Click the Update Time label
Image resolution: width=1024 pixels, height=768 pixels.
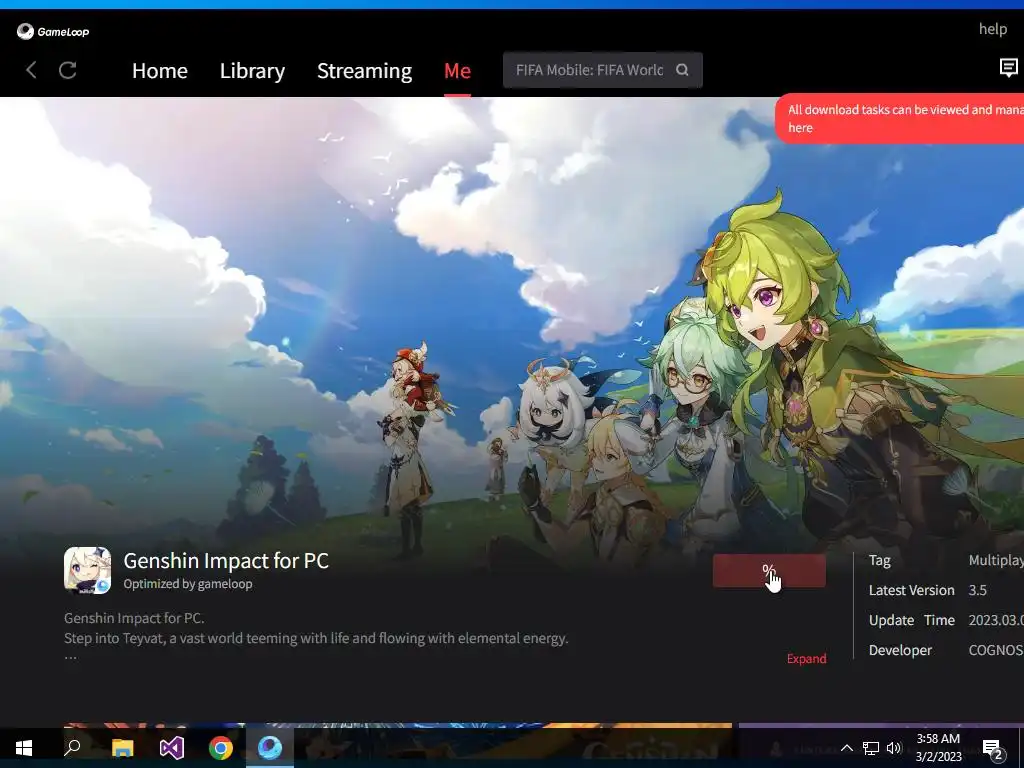click(912, 620)
